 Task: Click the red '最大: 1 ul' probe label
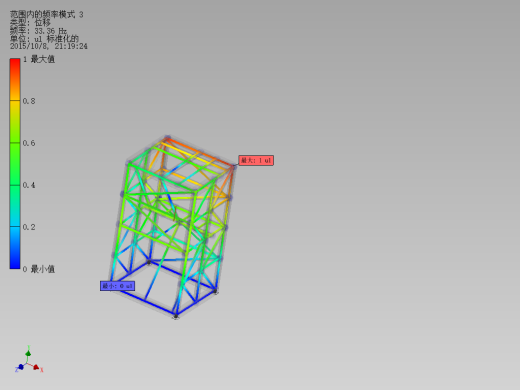[x=256, y=160]
